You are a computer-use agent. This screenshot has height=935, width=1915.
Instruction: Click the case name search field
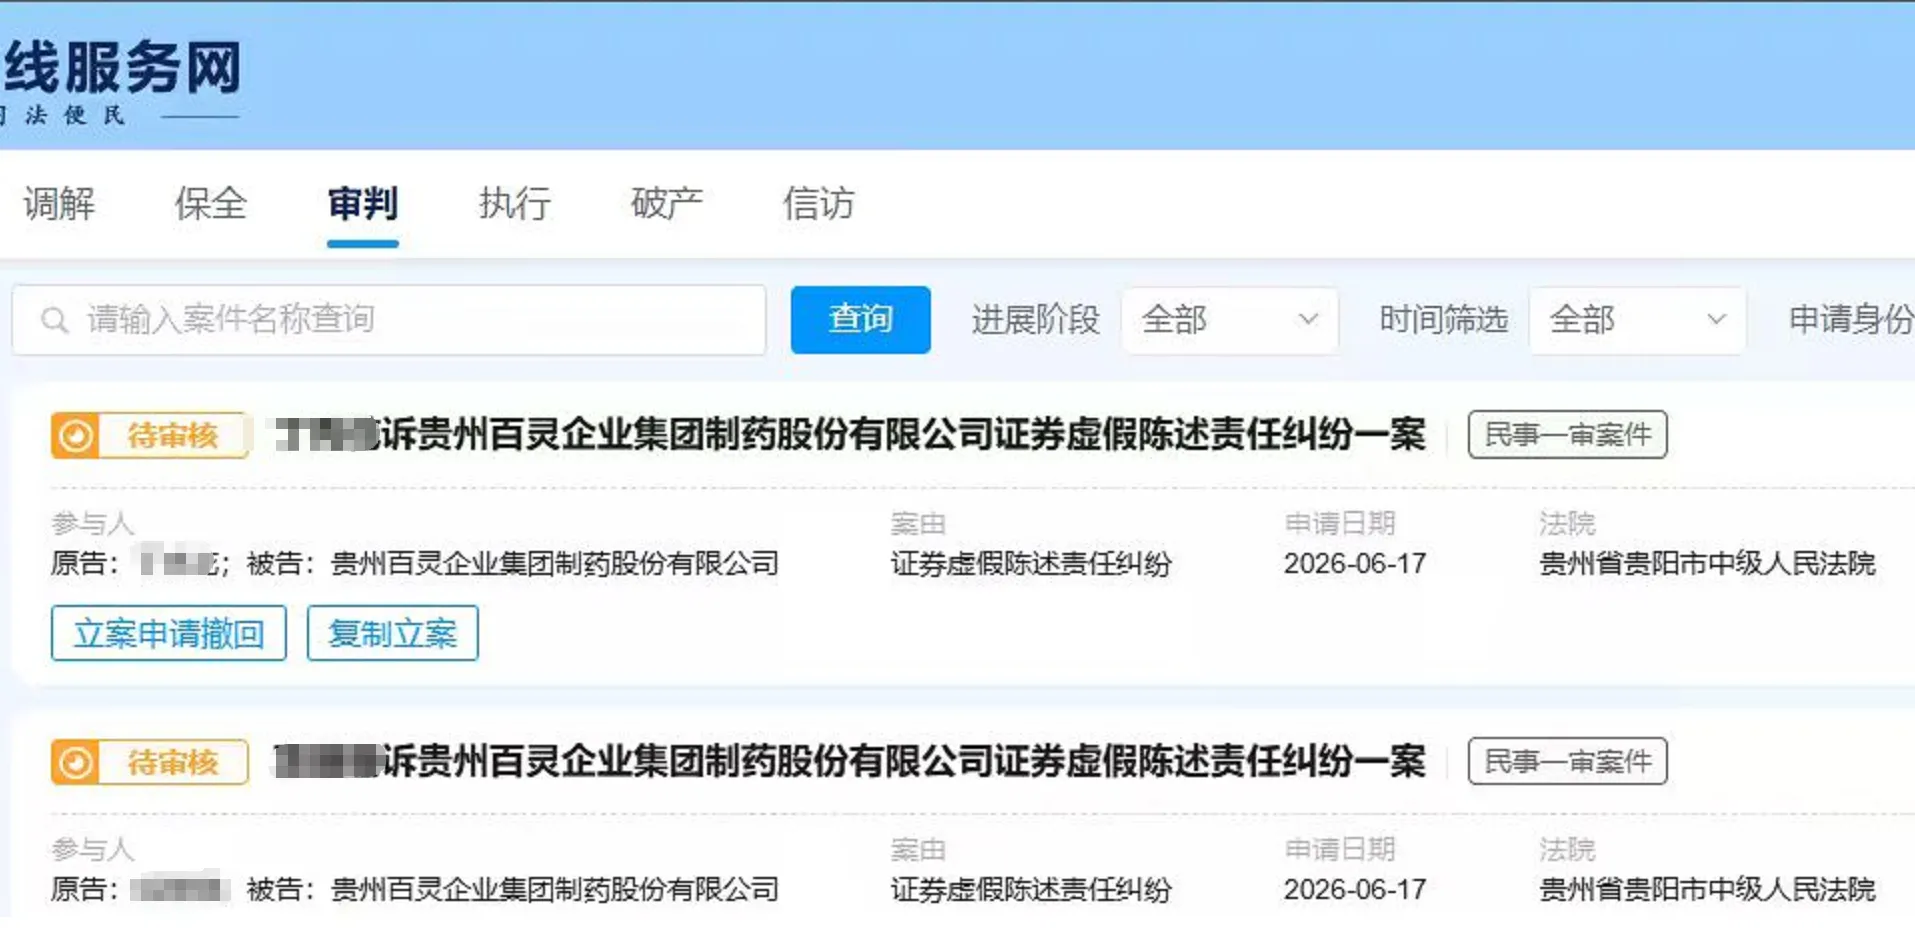coord(389,320)
